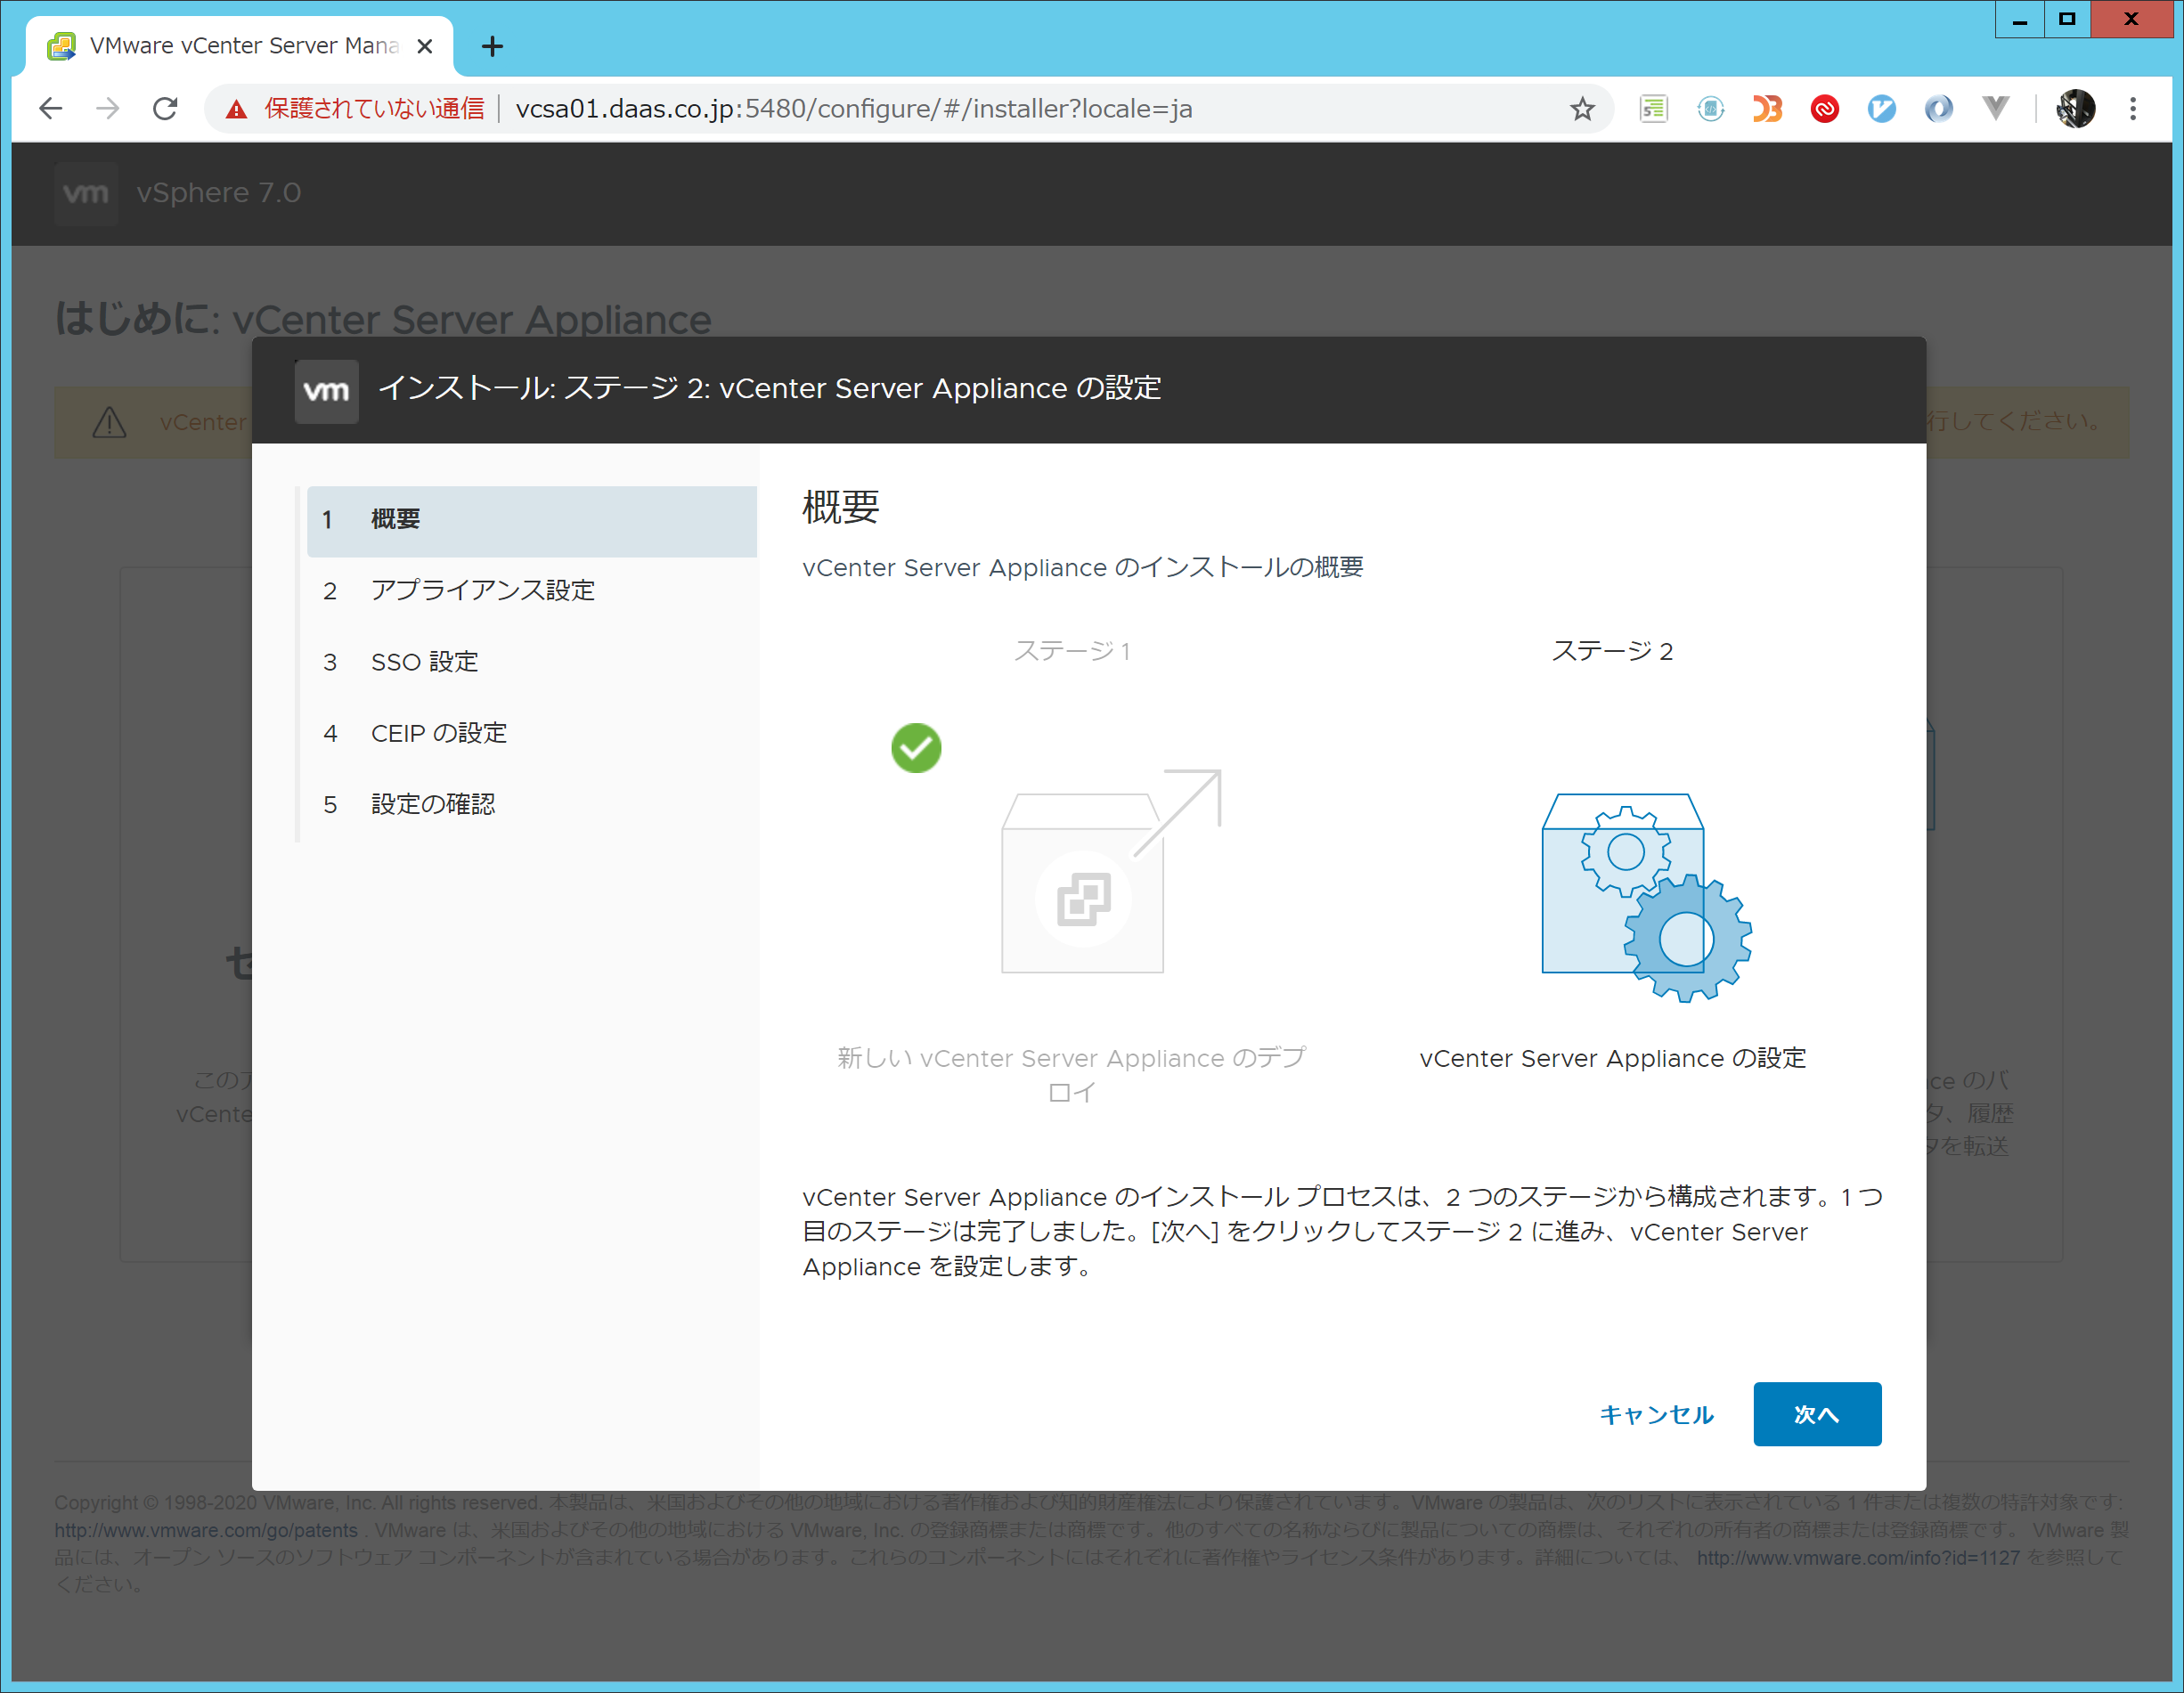Click the red circular extension icon
Screen dimensions: 2184x1693
[x=1824, y=108]
